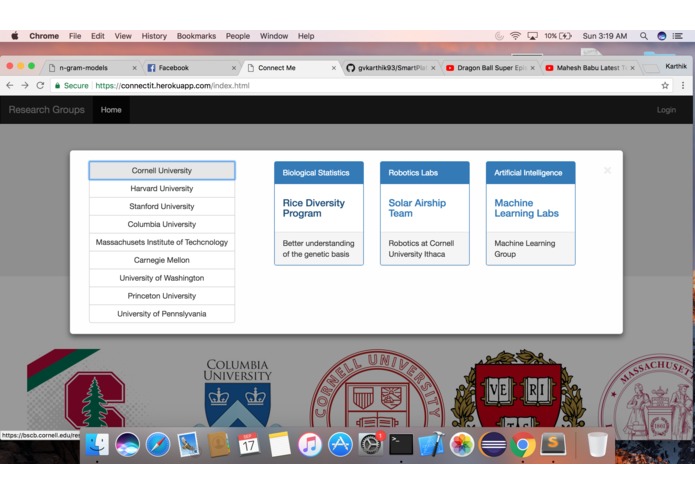Open the Solar Airship Team link
This screenshot has width=695, height=494.
pyautogui.click(x=417, y=208)
